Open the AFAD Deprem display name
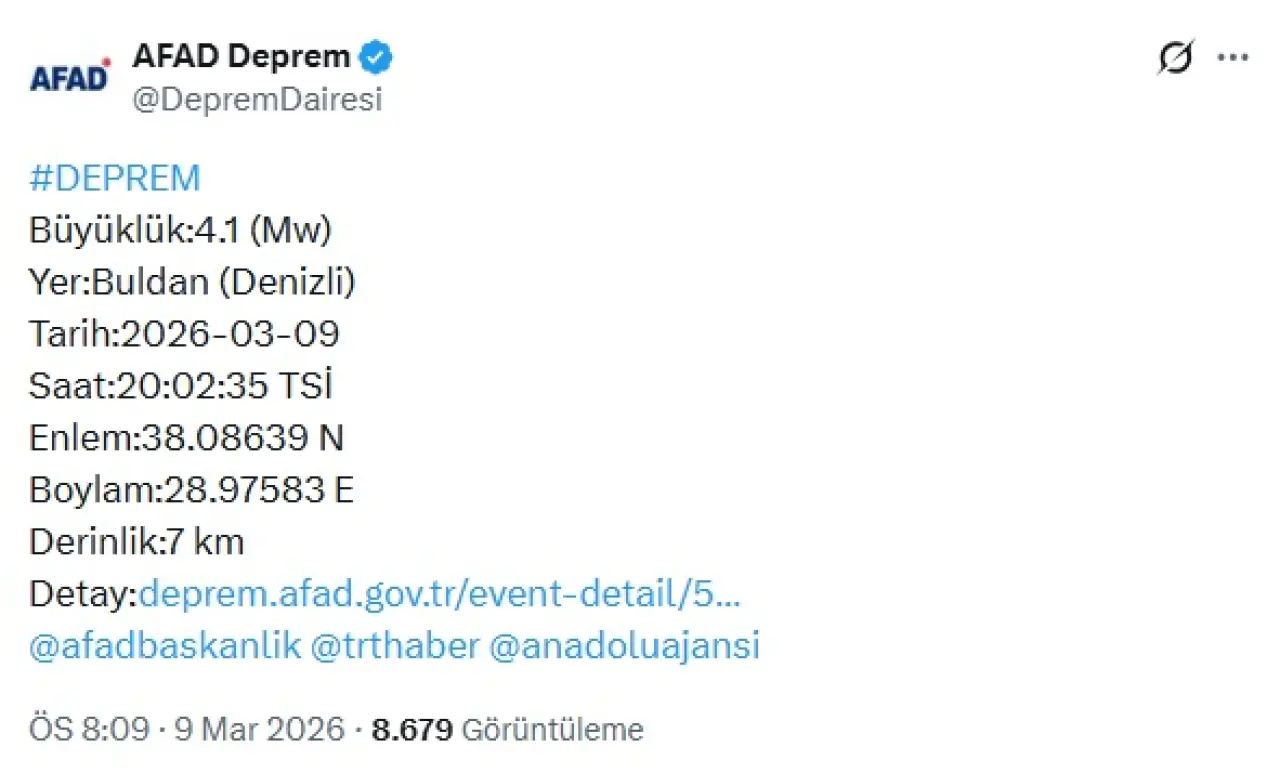 [242, 57]
